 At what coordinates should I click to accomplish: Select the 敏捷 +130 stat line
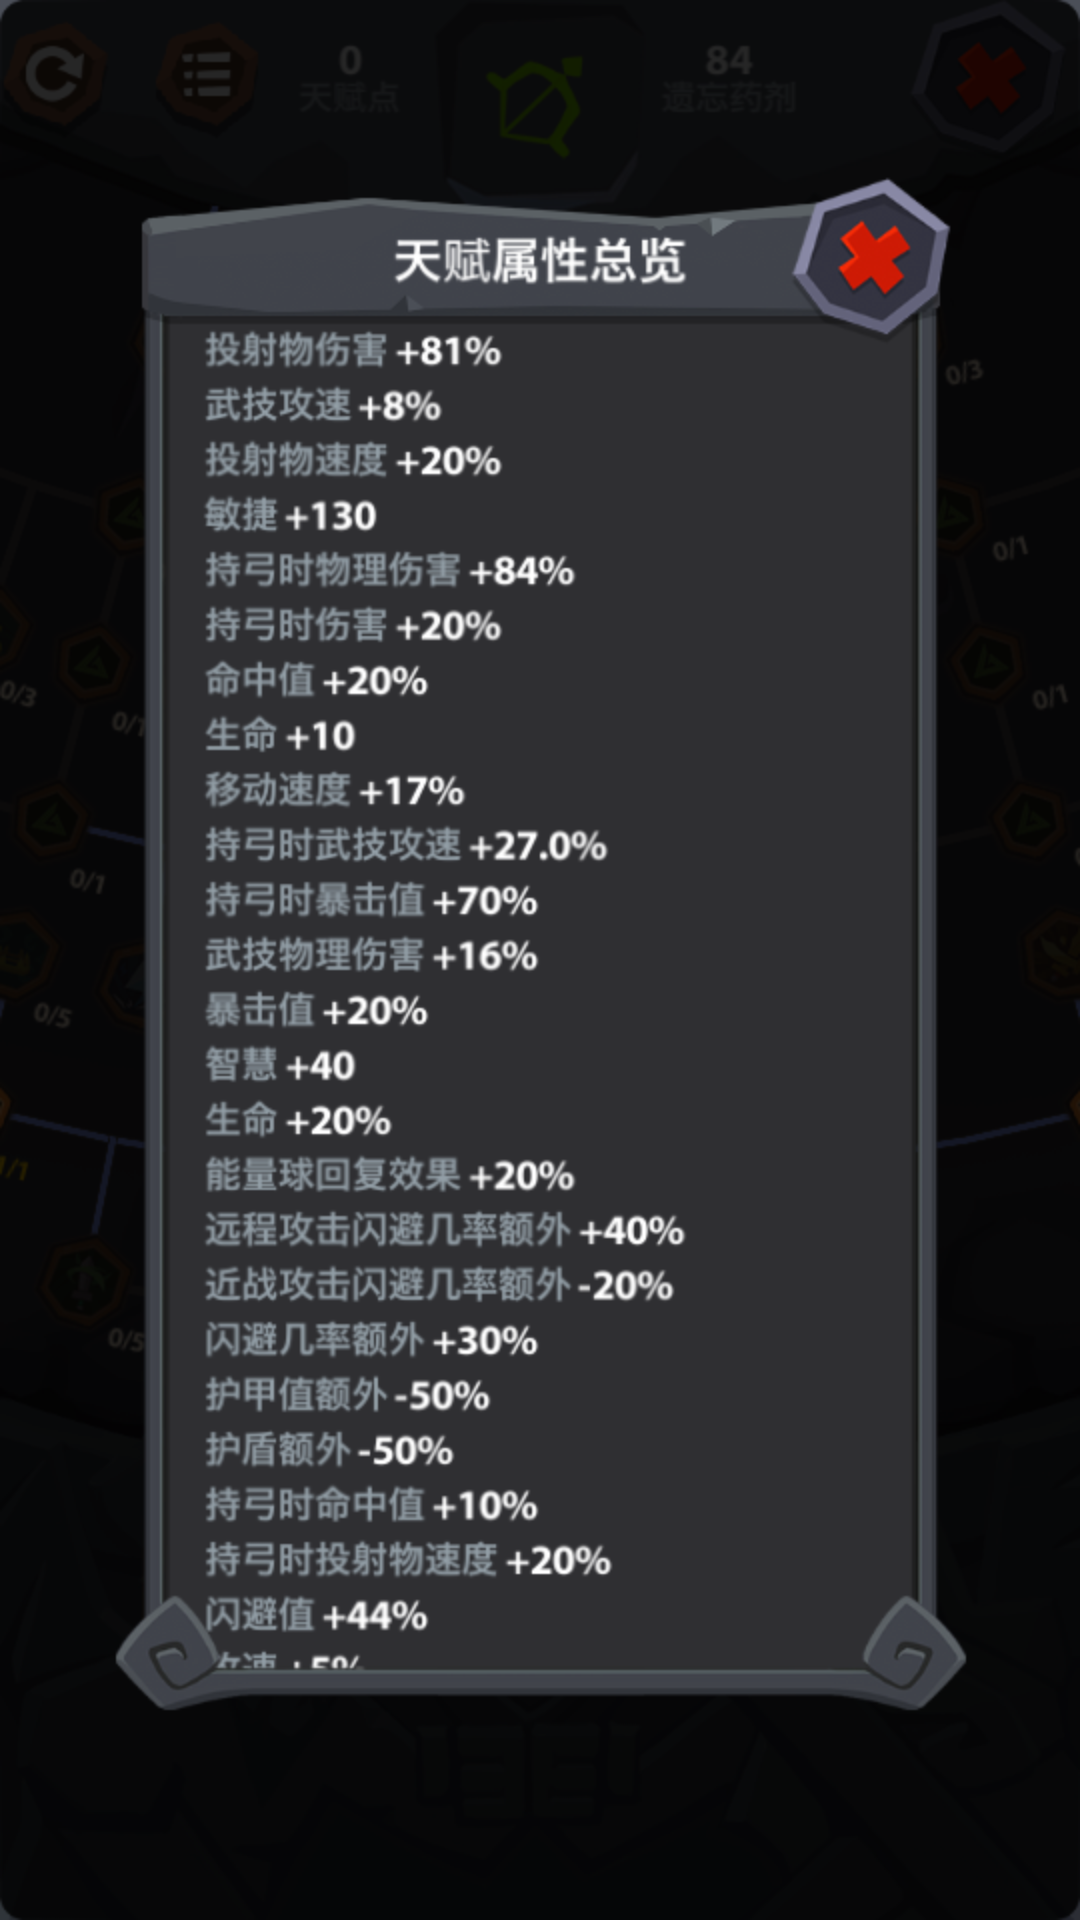coord(291,516)
